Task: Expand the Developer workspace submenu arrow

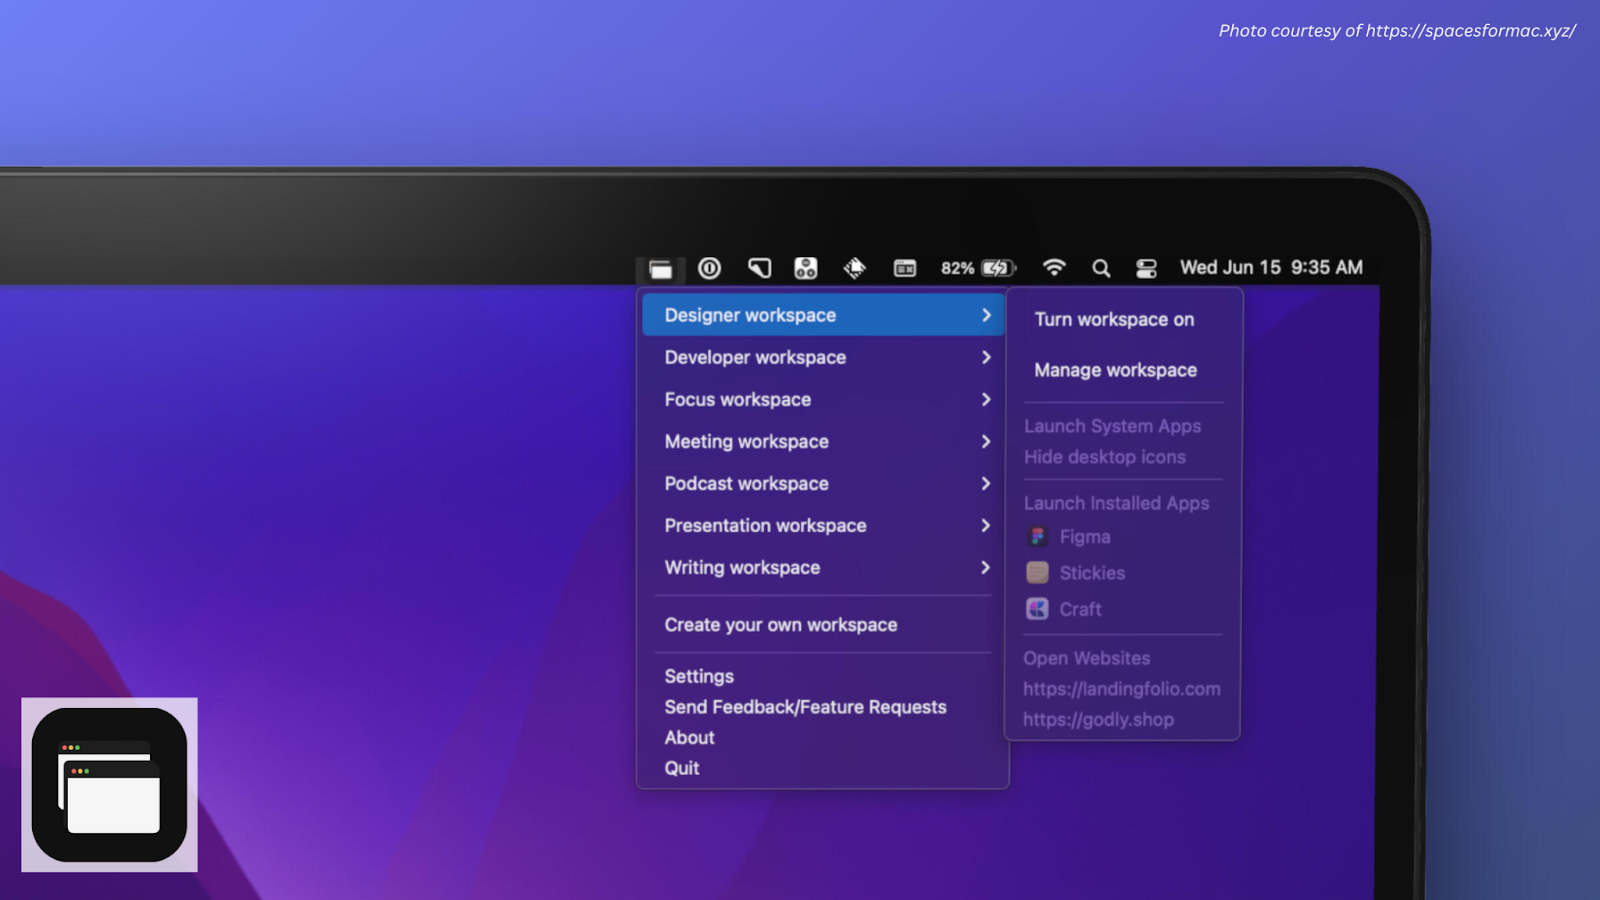Action: coord(986,357)
